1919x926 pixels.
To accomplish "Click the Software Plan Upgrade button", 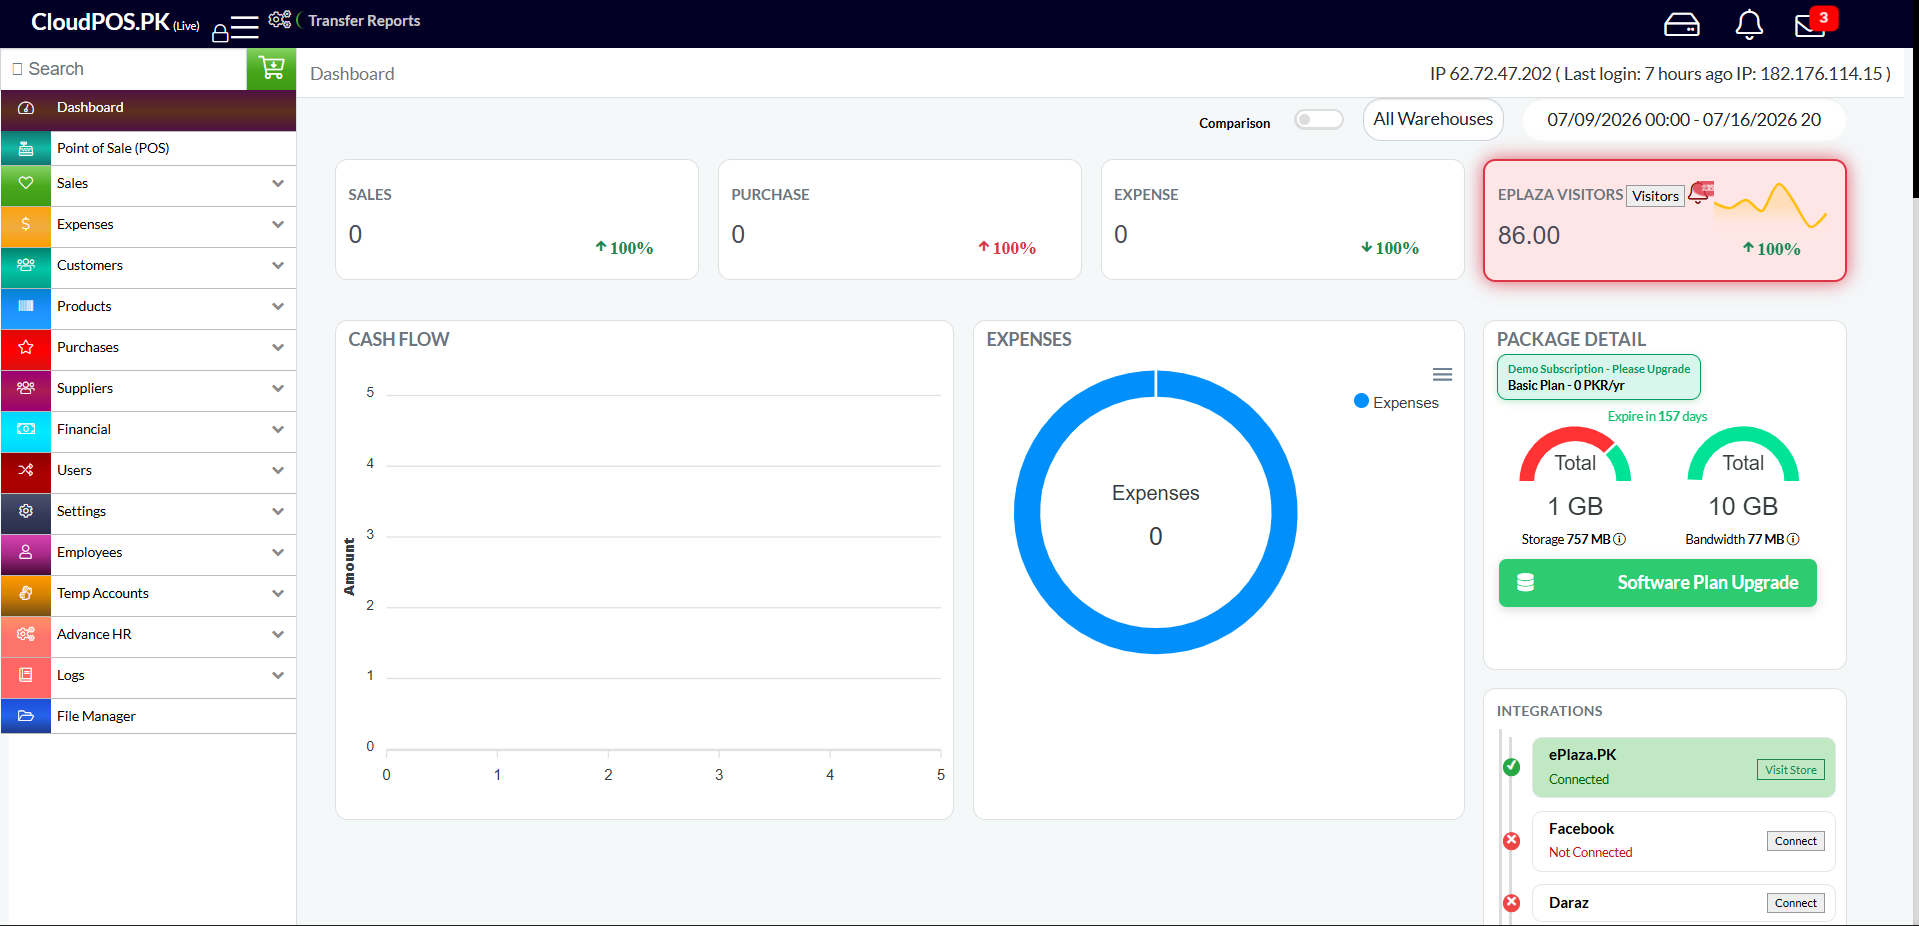I will tap(1657, 583).
